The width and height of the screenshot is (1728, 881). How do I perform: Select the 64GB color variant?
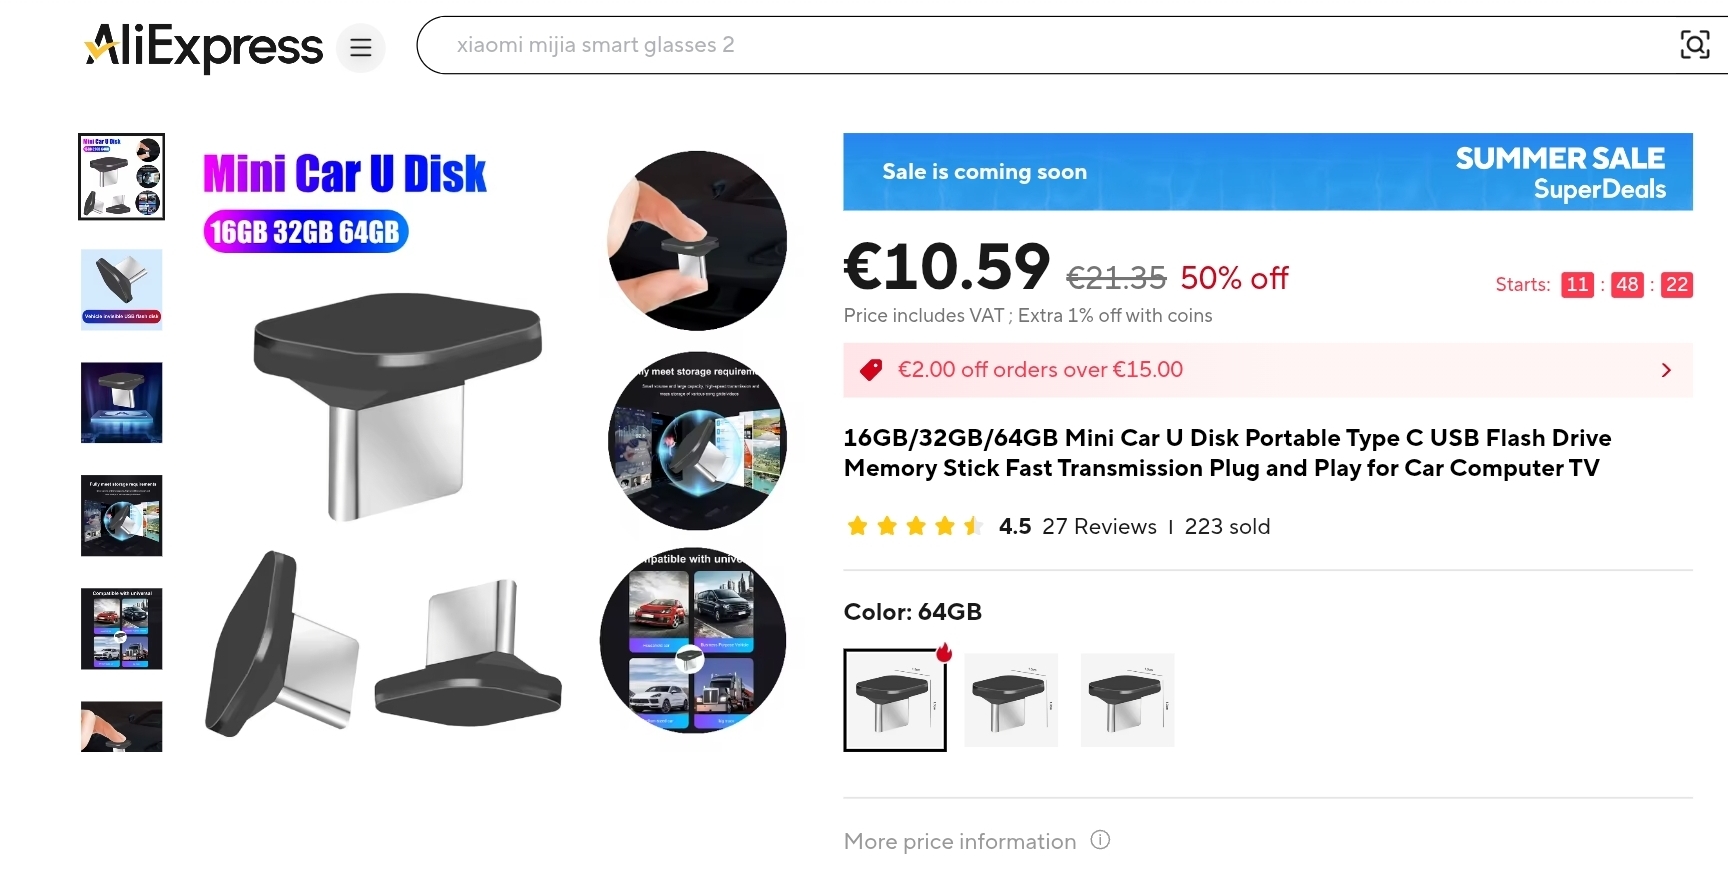point(895,700)
